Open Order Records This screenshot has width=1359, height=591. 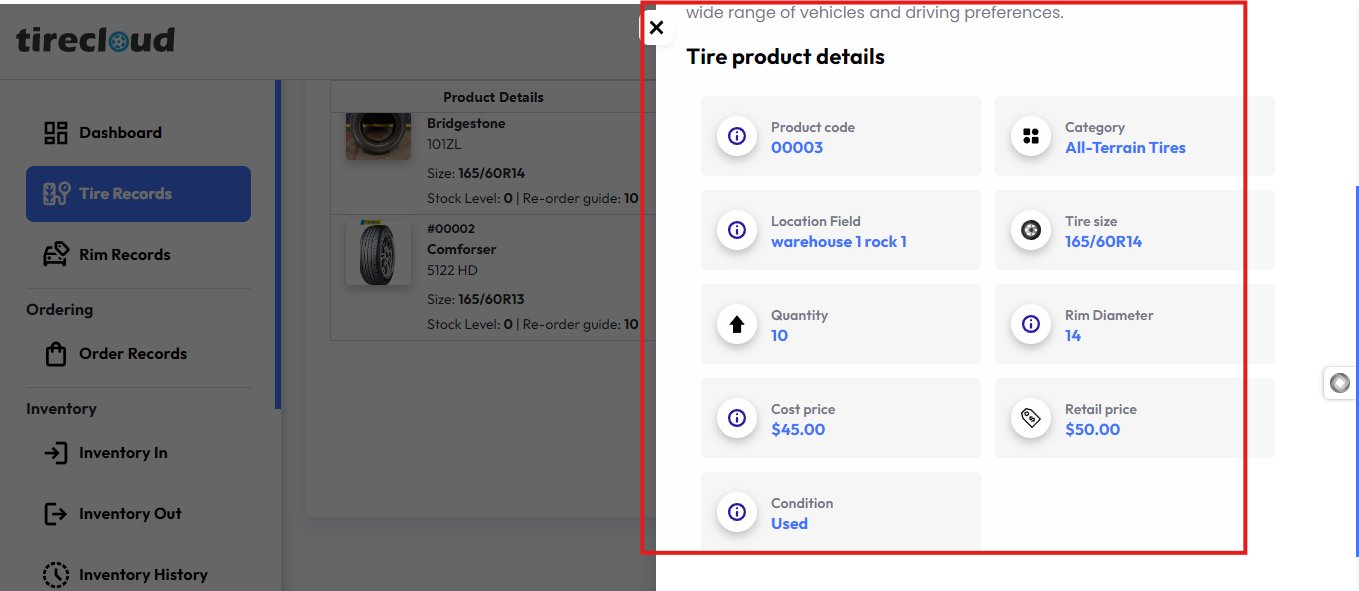click(x=132, y=354)
